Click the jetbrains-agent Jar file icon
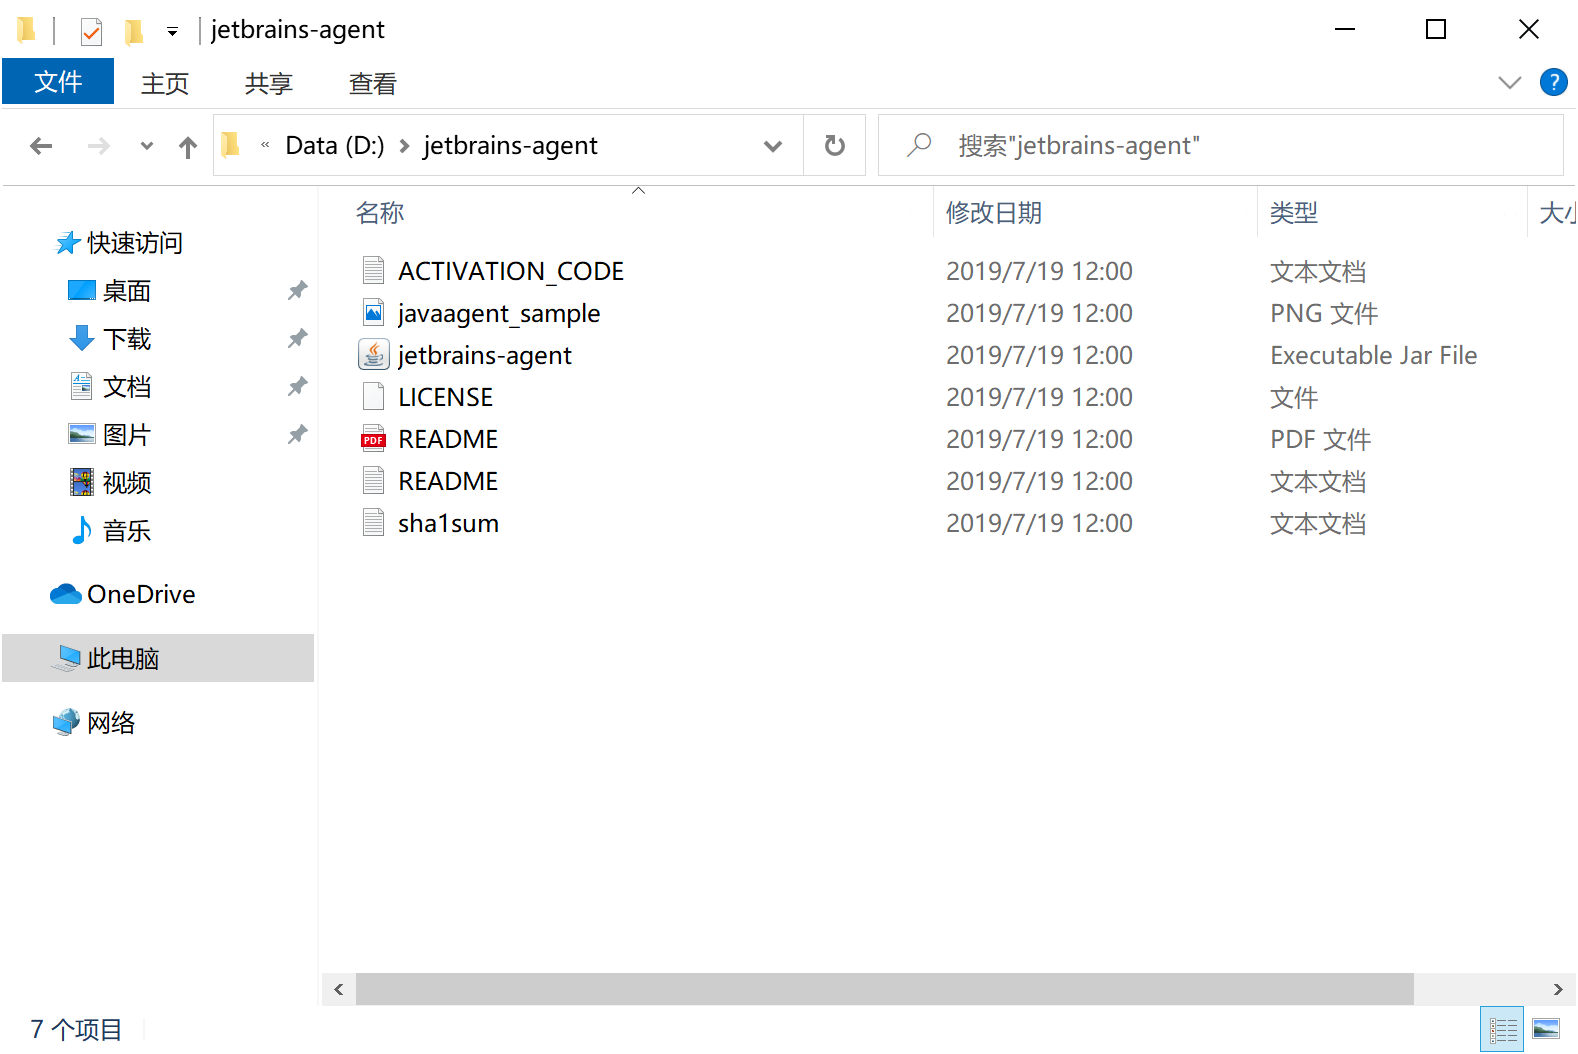1578x1054 pixels. coord(373,355)
